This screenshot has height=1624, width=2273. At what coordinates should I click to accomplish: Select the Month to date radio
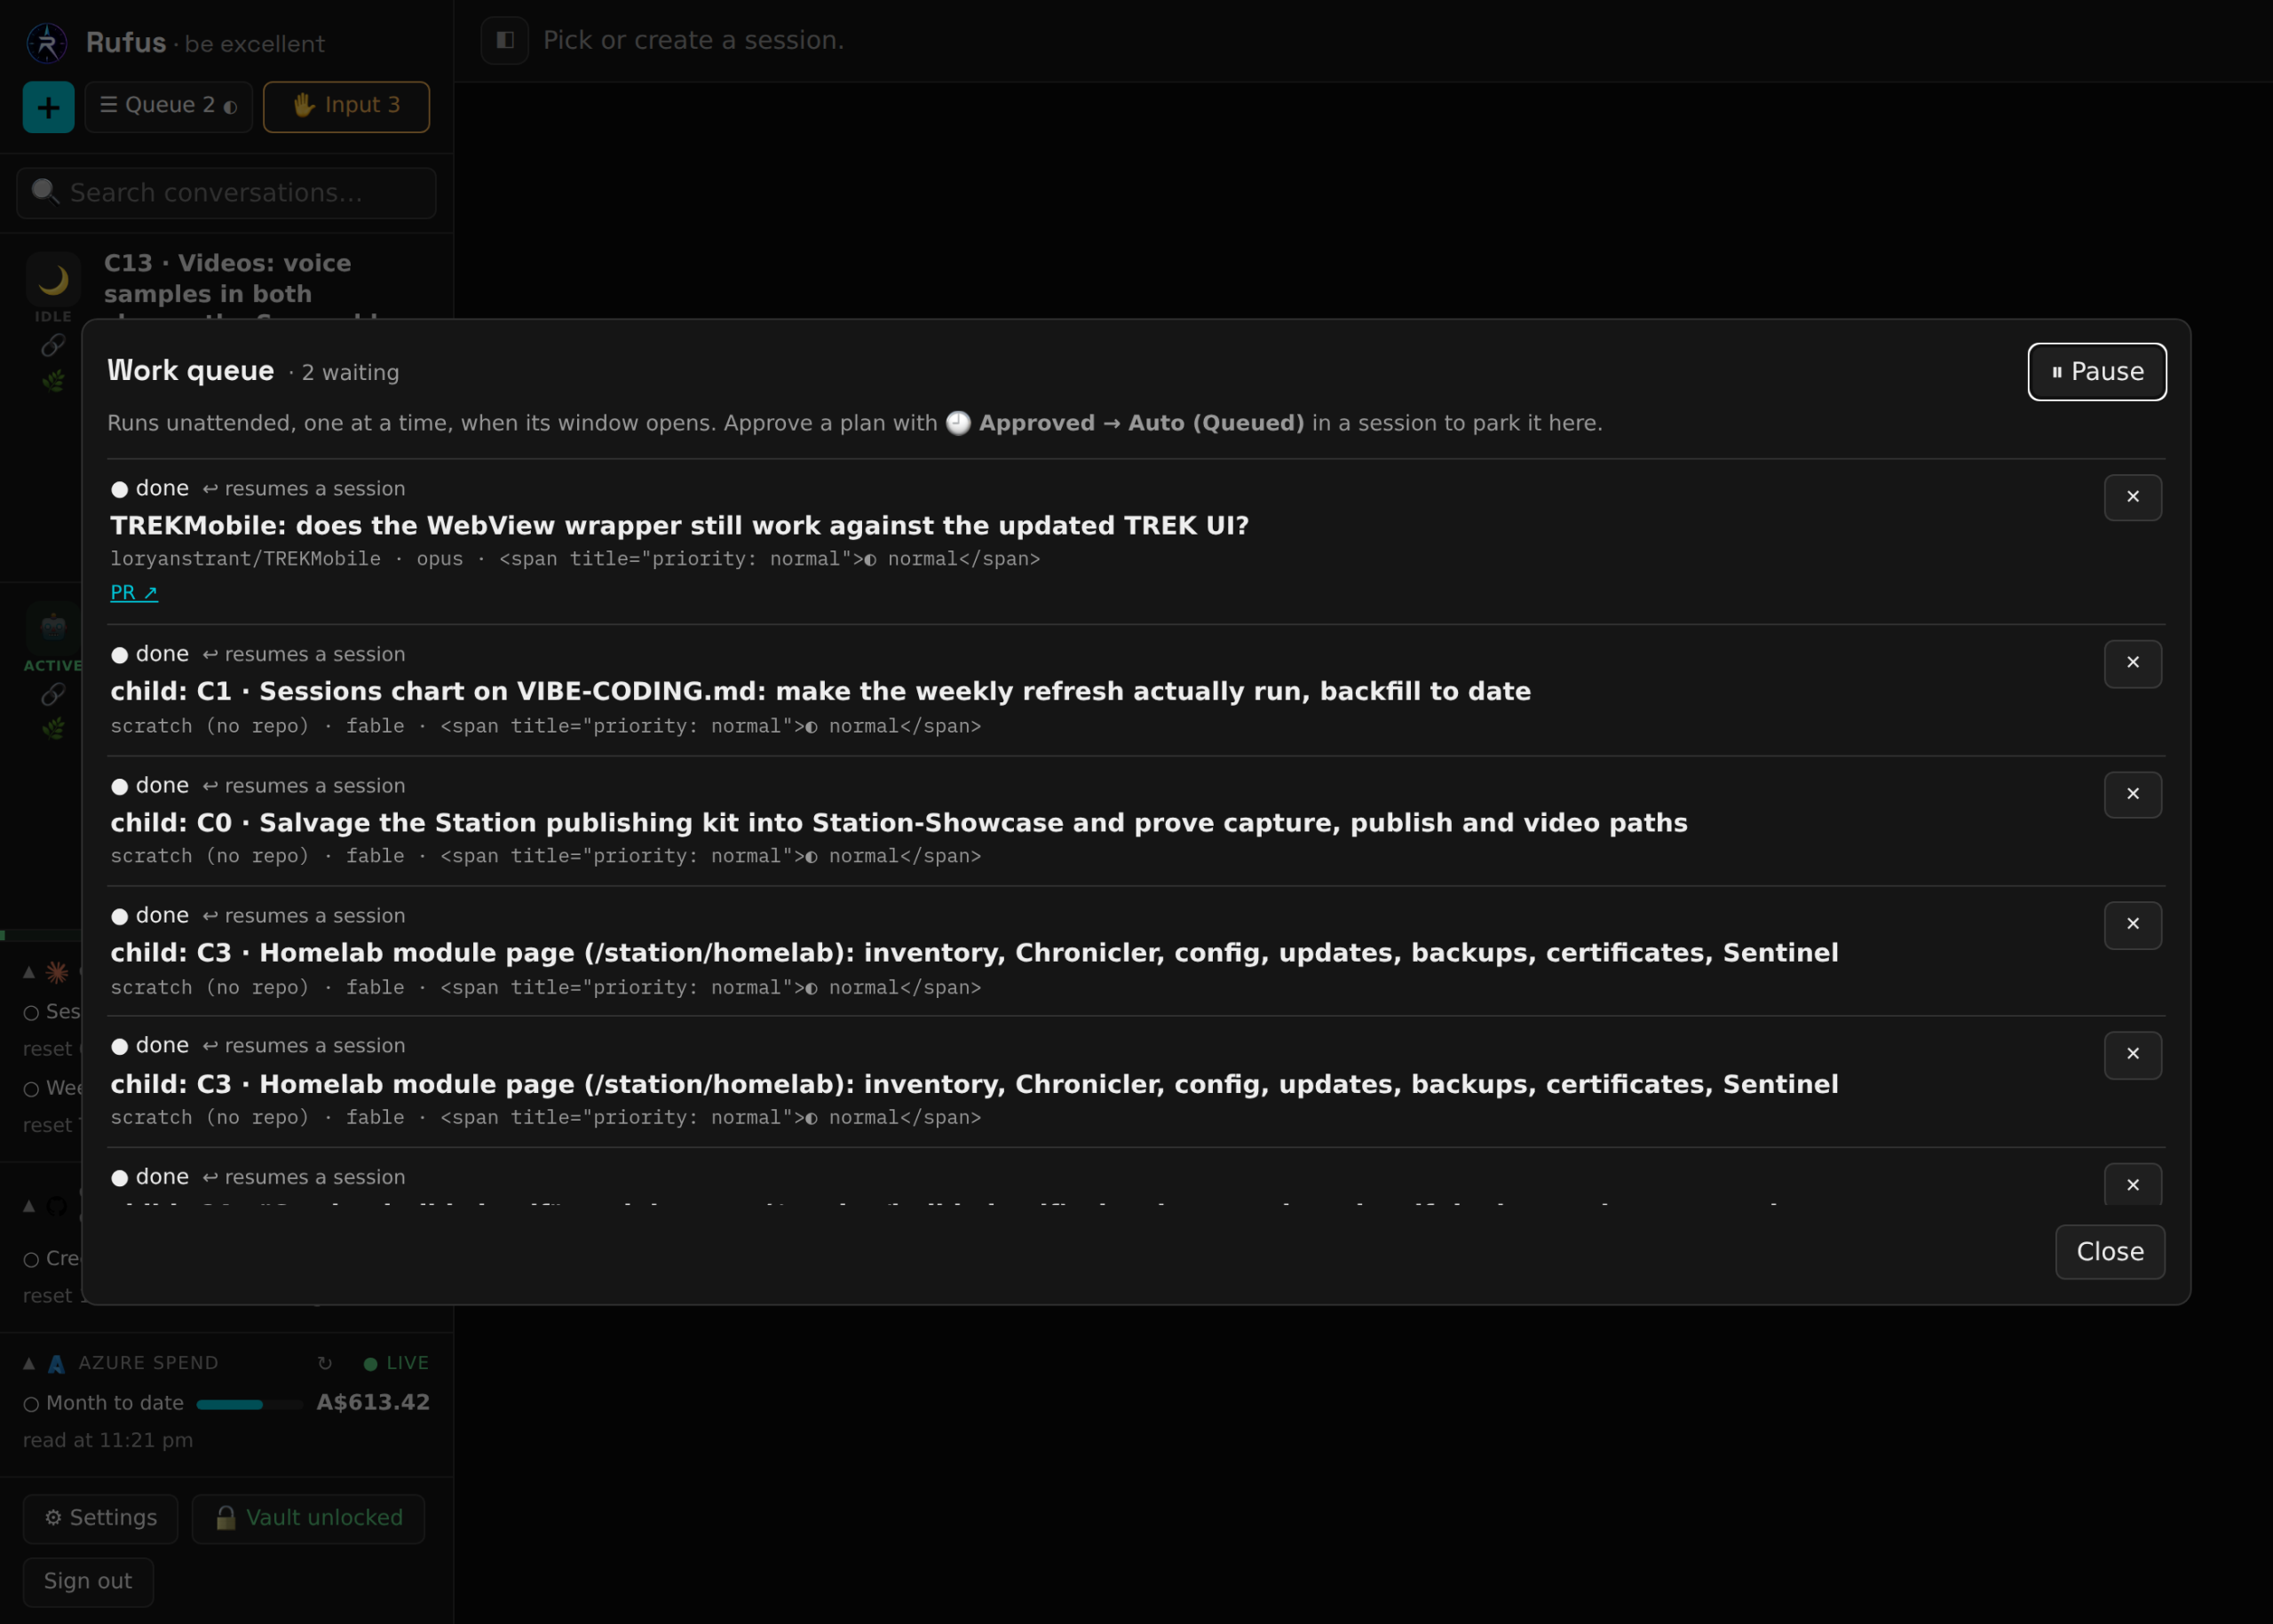[x=31, y=1404]
